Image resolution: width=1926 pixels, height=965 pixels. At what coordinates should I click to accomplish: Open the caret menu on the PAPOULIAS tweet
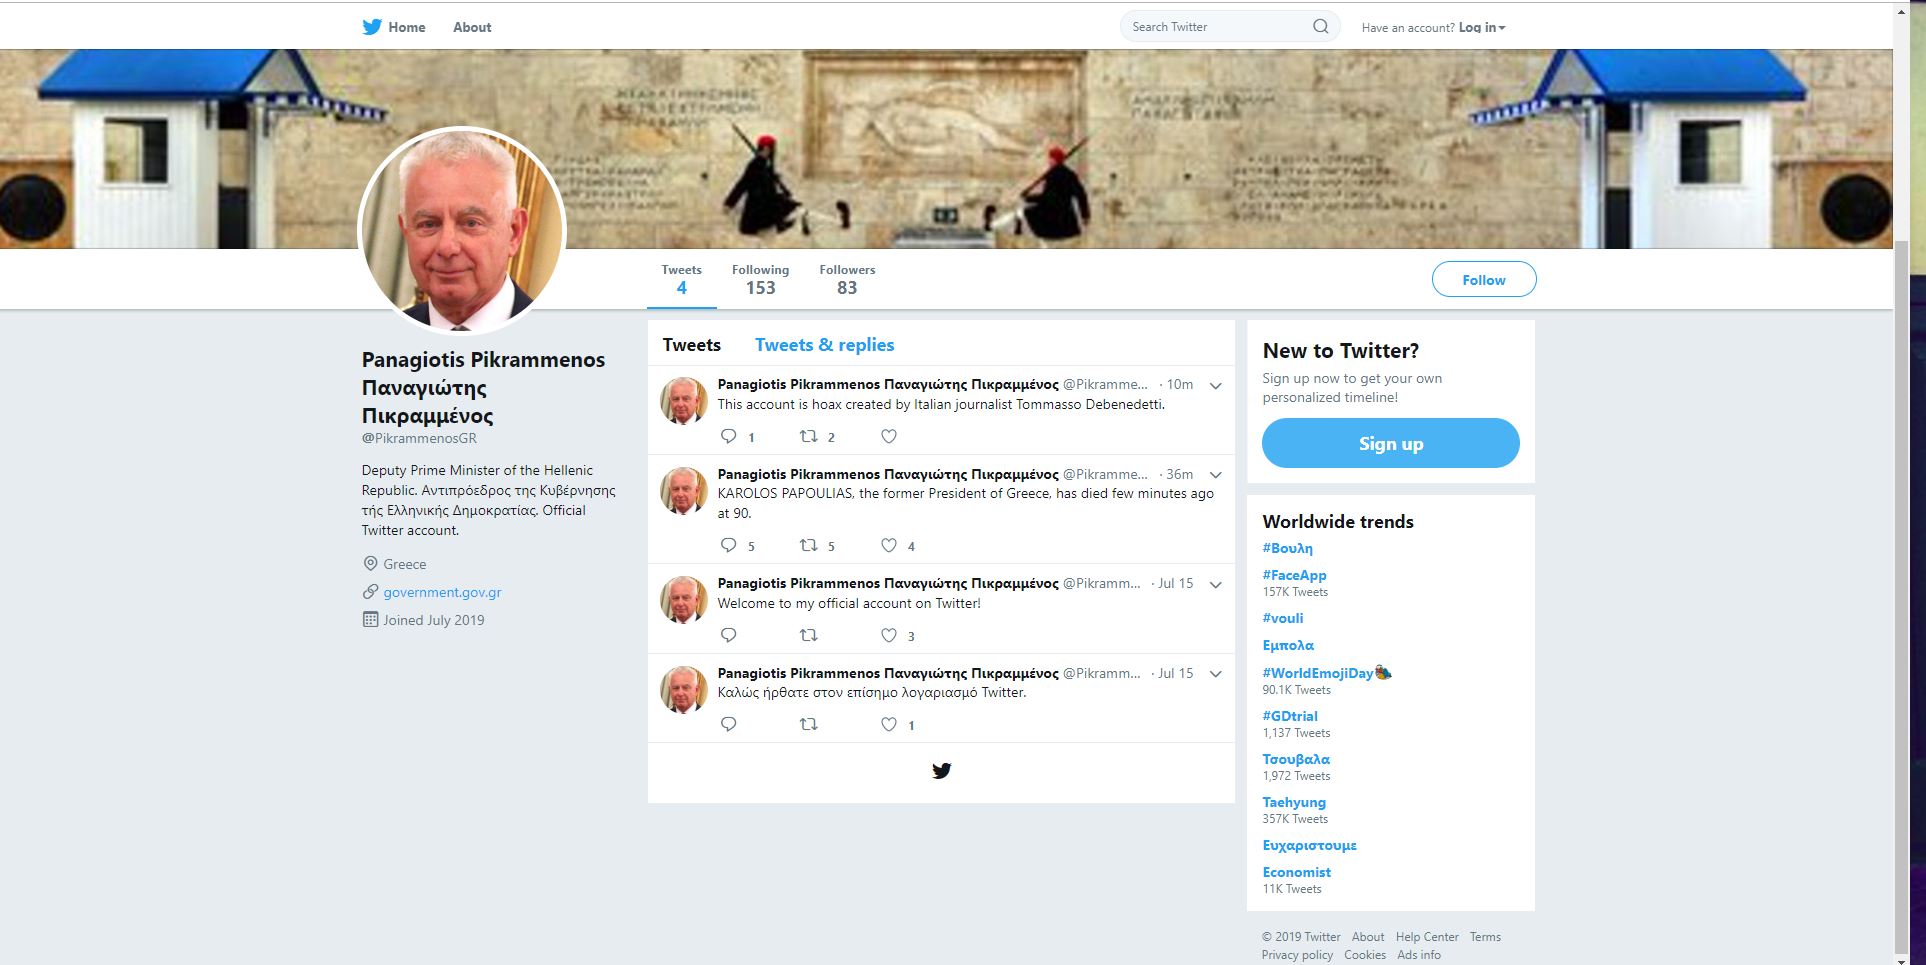1215,475
